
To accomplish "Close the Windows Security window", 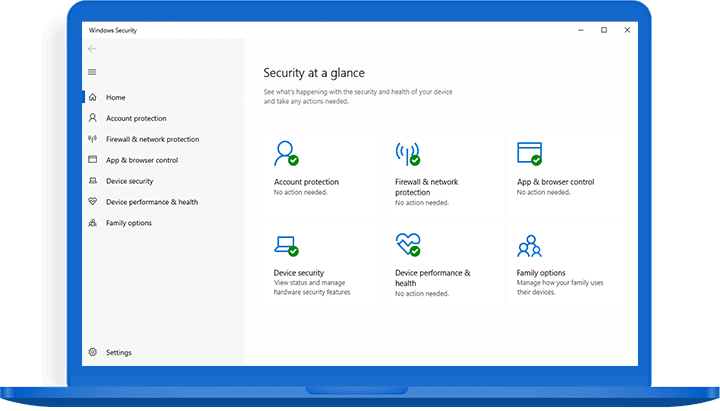I will tap(627, 30).
